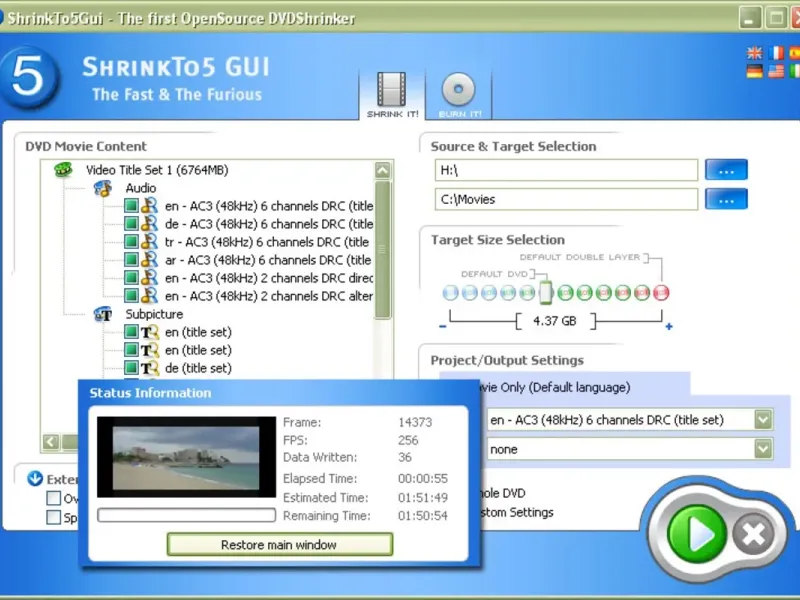Screen dimensions: 800x600
Task: Click the de audio track preview icon
Action: pyautogui.click(x=149, y=223)
